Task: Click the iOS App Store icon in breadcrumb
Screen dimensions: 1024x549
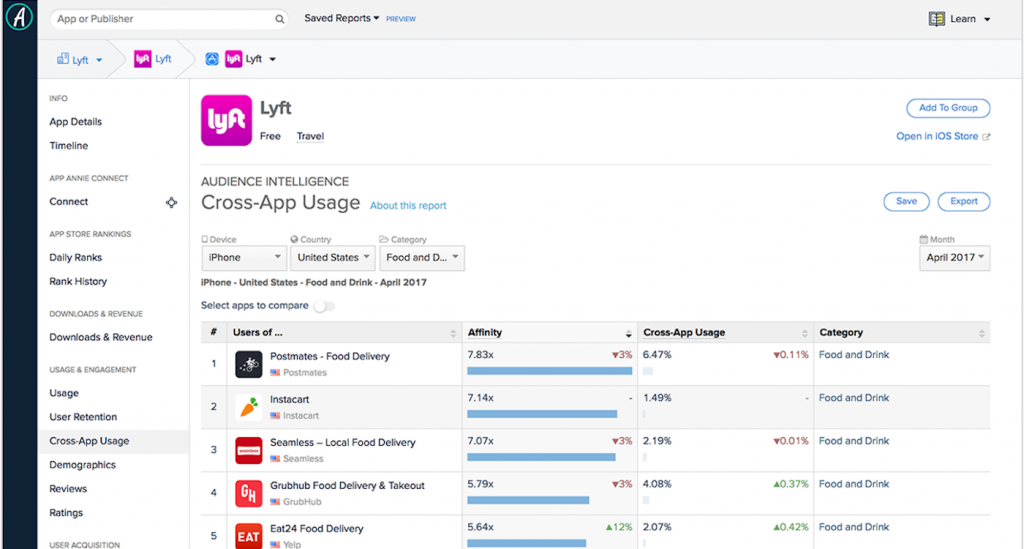Action: click(x=212, y=59)
